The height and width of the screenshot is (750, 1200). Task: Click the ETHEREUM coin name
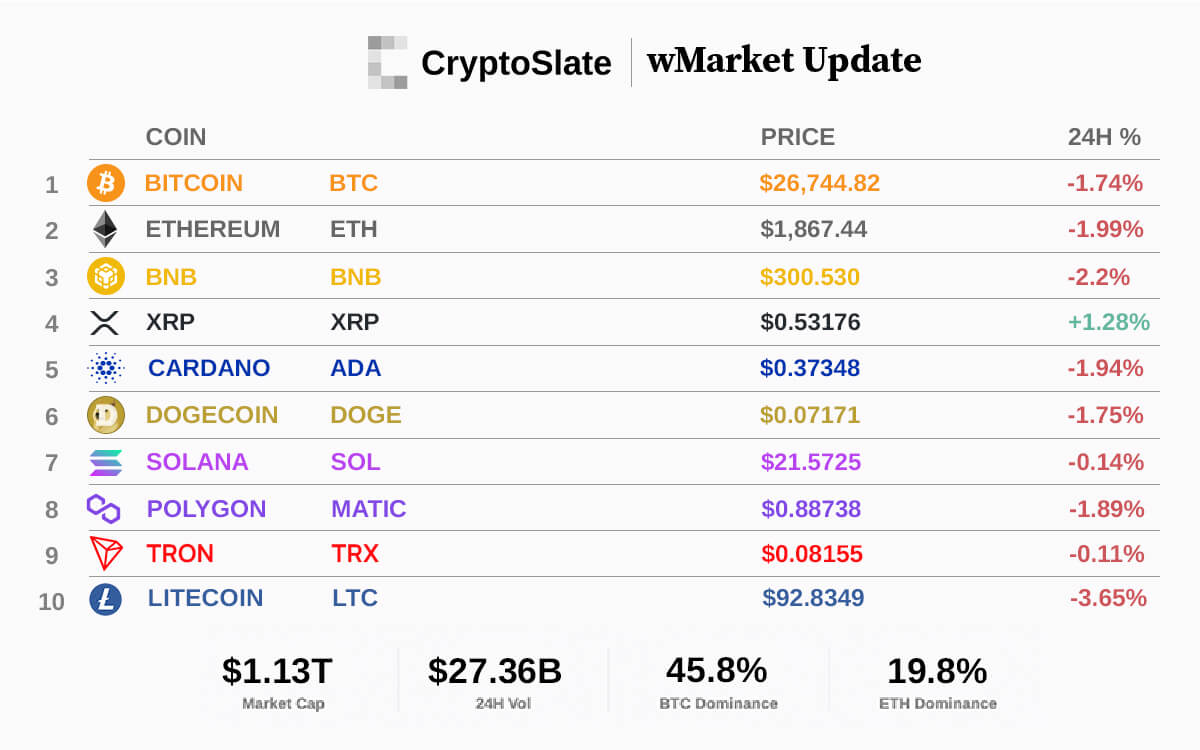[213, 229]
